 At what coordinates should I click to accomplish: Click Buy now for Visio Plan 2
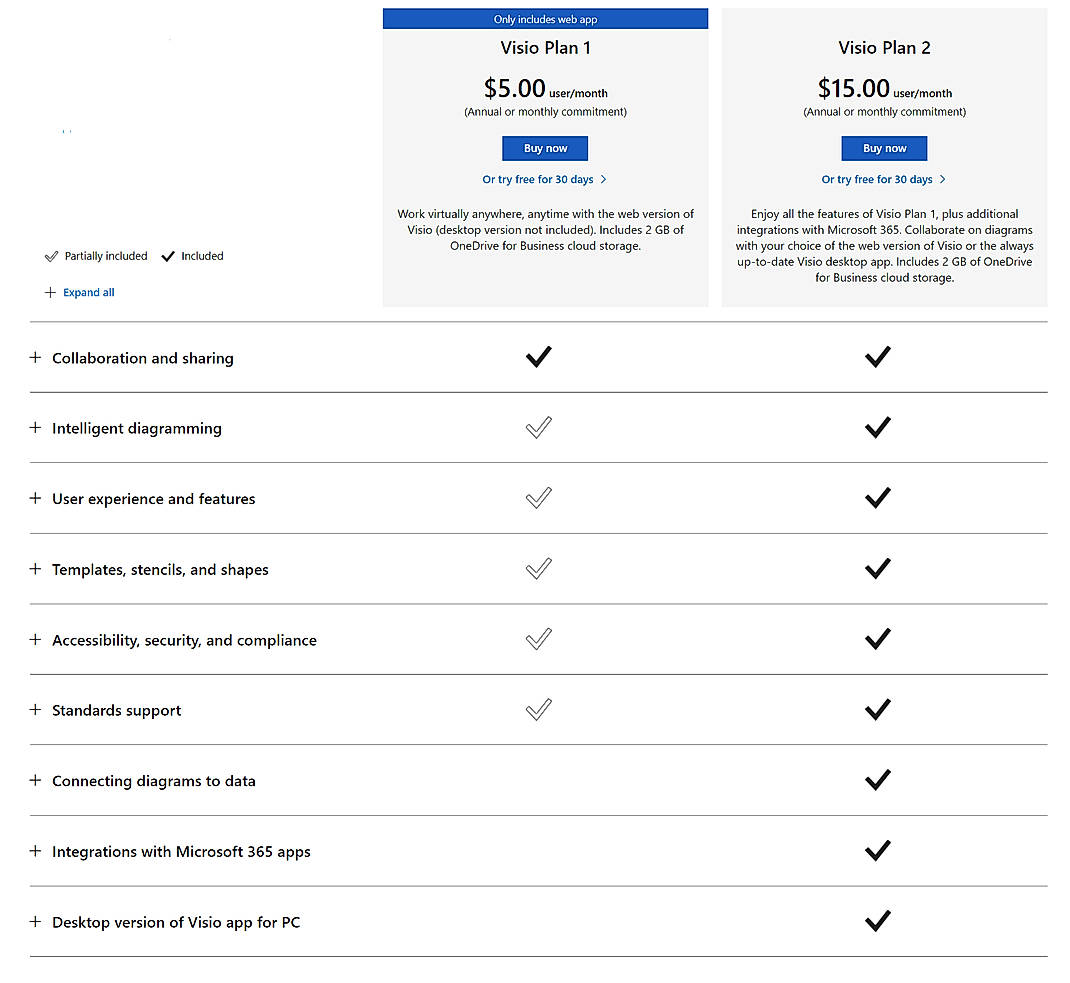pyautogui.click(x=884, y=148)
